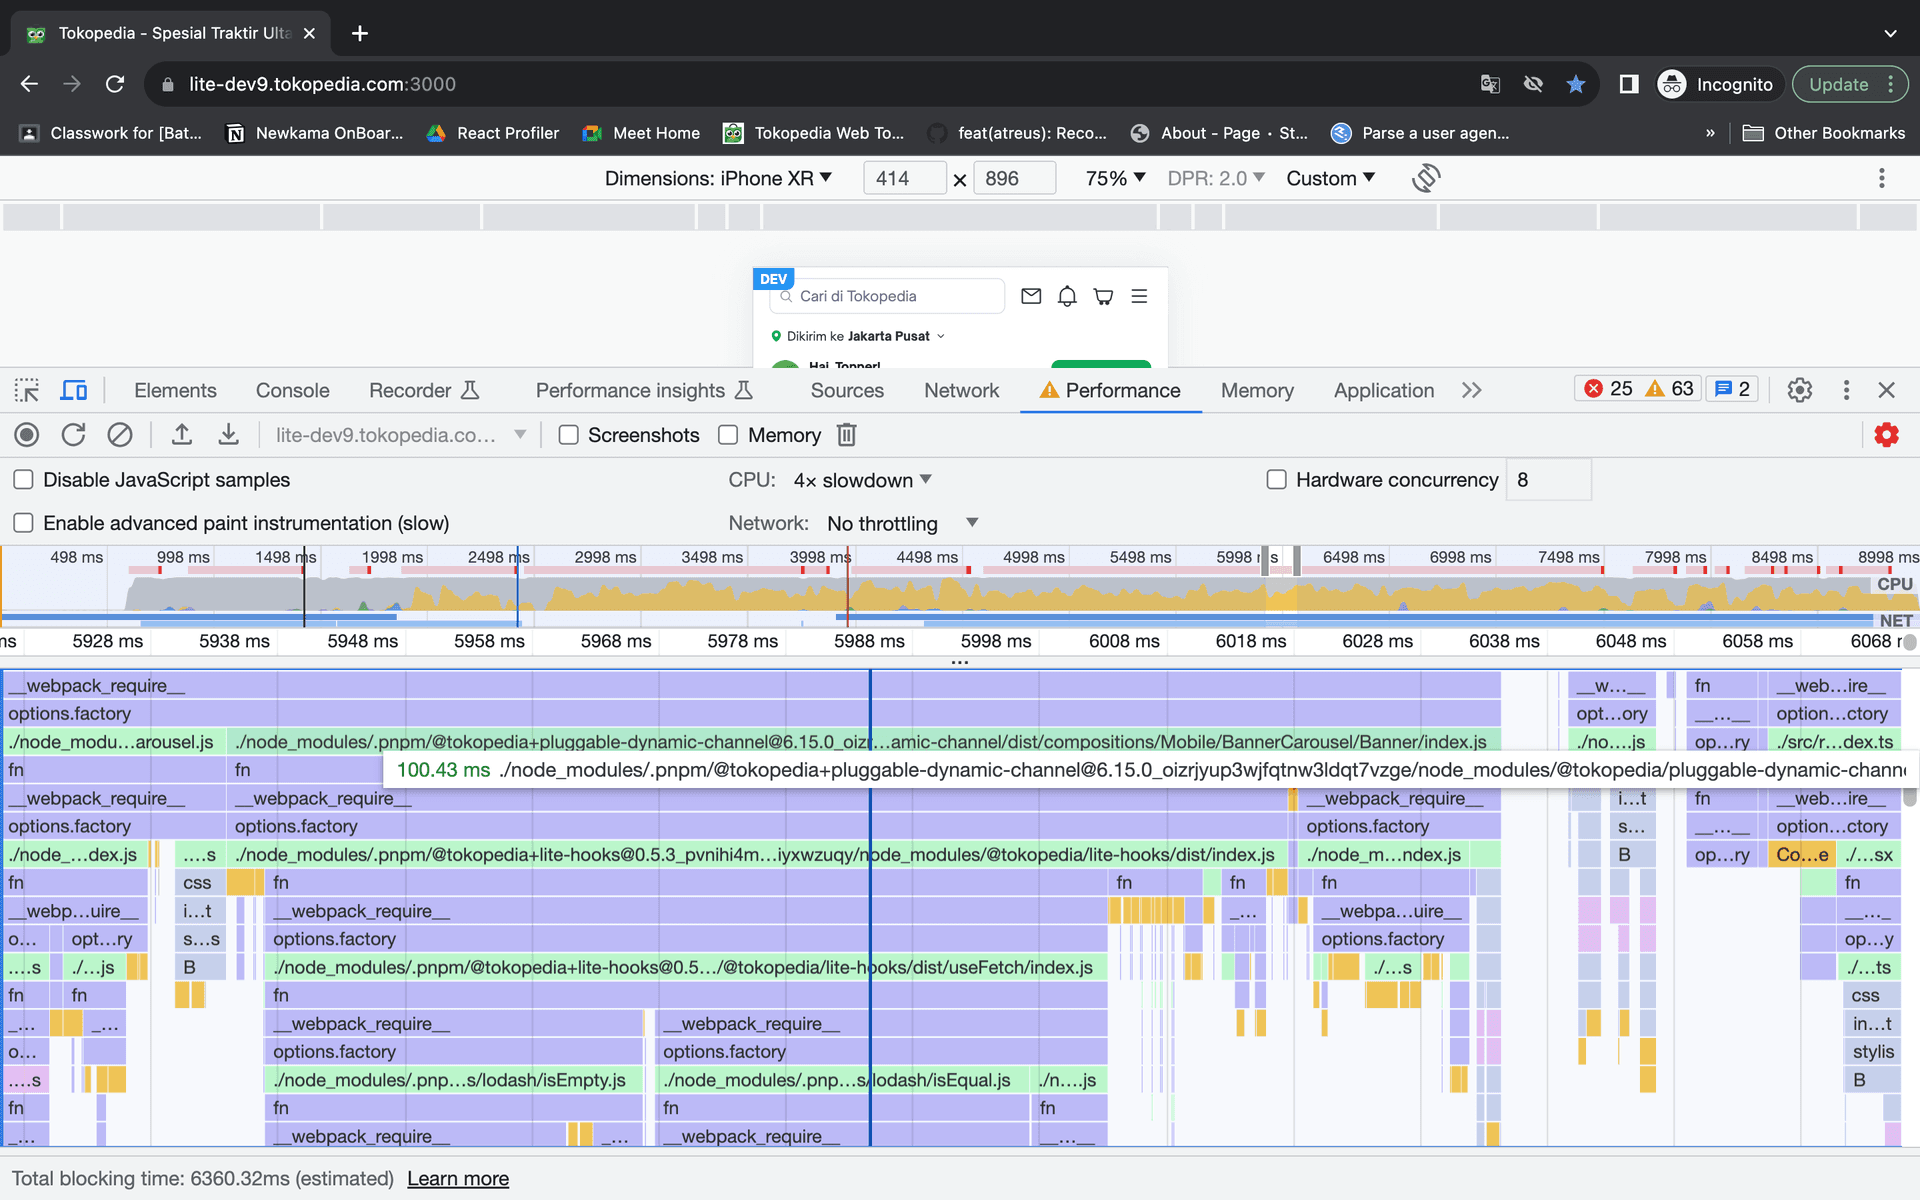Show the warnings badge with 63
The image size is (1920, 1200).
(1669, 389)
